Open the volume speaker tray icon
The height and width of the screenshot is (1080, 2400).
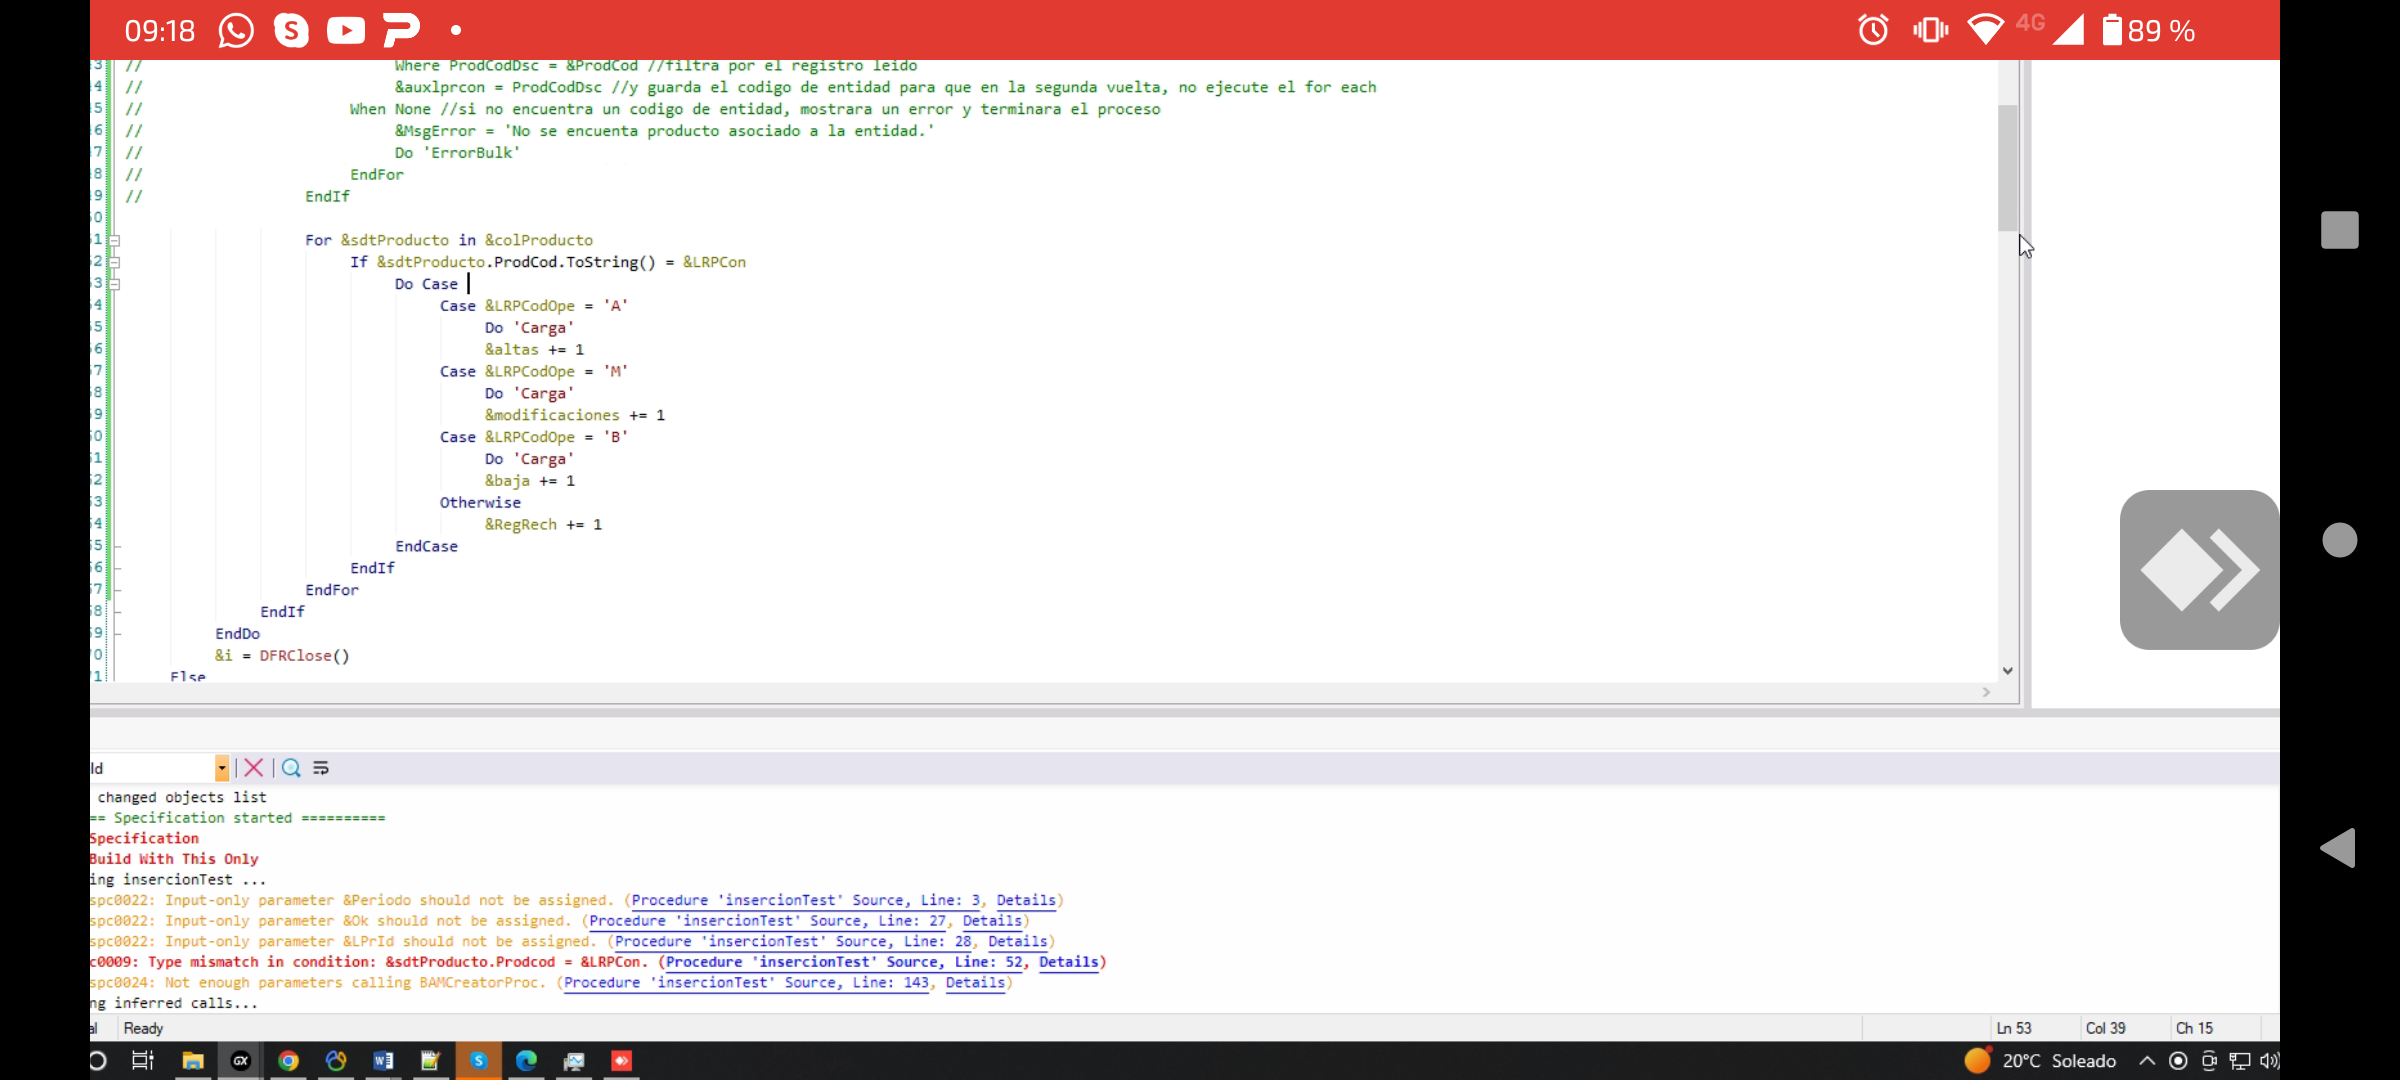coord(2269,1061)
